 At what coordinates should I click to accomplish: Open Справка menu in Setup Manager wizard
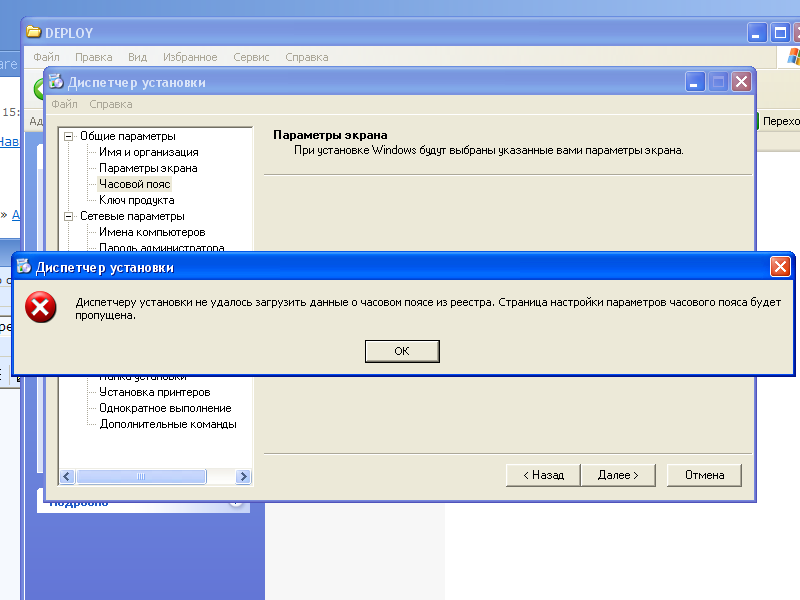point(111,104)
